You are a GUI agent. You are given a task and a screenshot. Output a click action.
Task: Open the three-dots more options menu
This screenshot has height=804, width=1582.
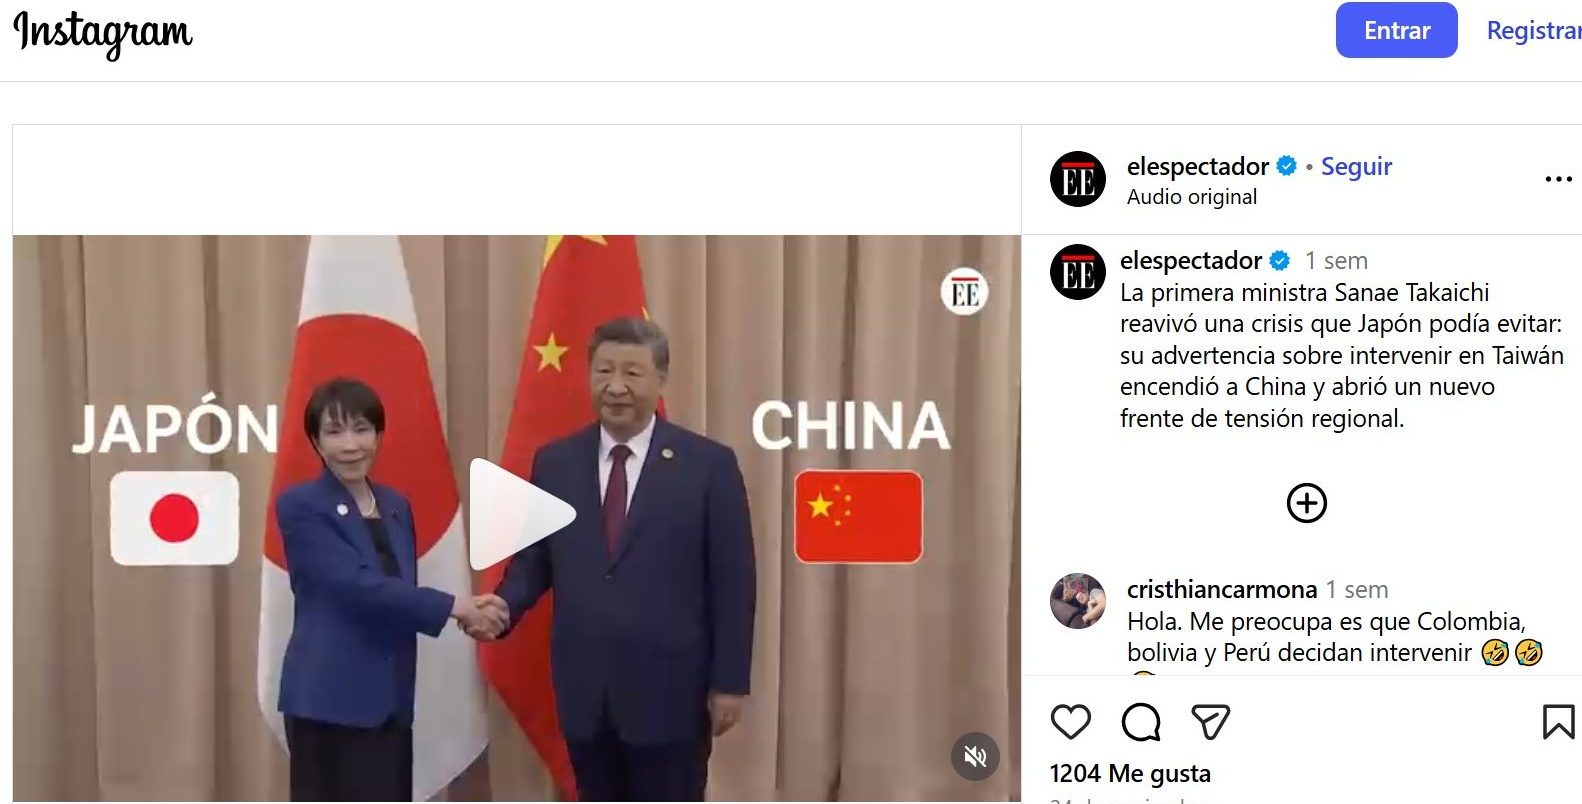(1558, 180)
